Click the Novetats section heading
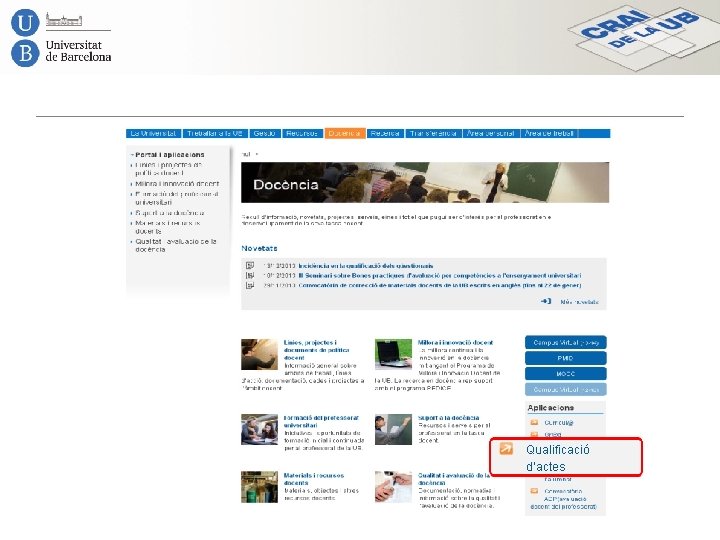Viewport: 720px width, 540px height. 259,248
